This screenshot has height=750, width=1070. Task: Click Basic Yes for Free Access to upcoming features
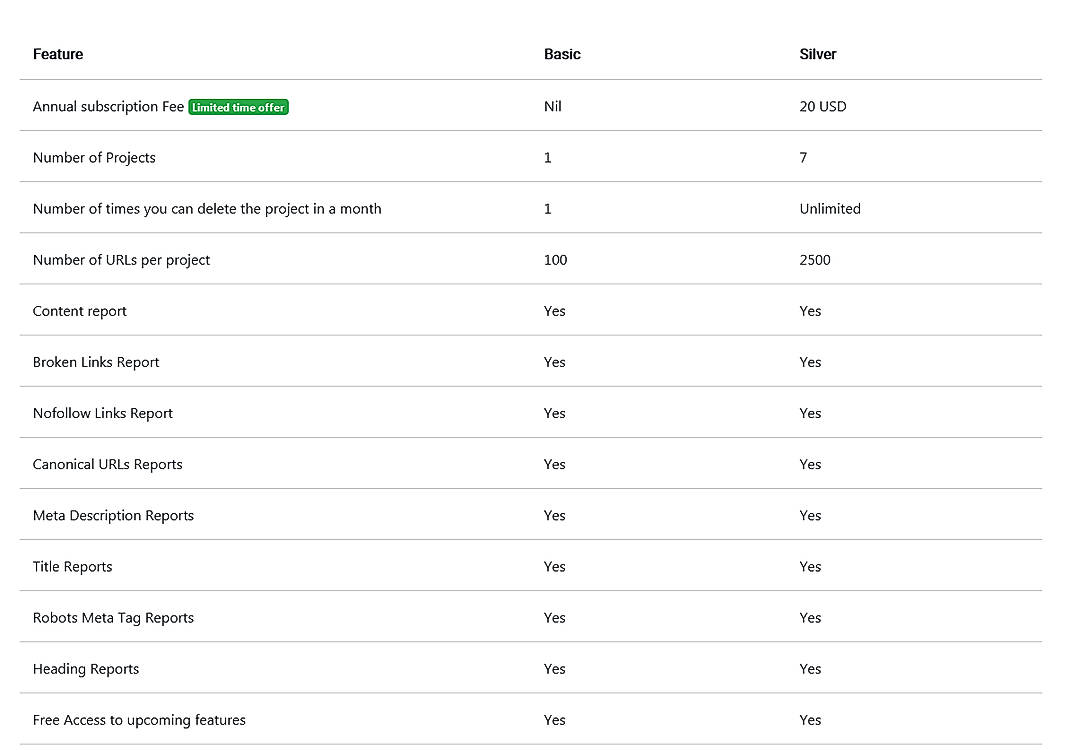pos(555,721)
